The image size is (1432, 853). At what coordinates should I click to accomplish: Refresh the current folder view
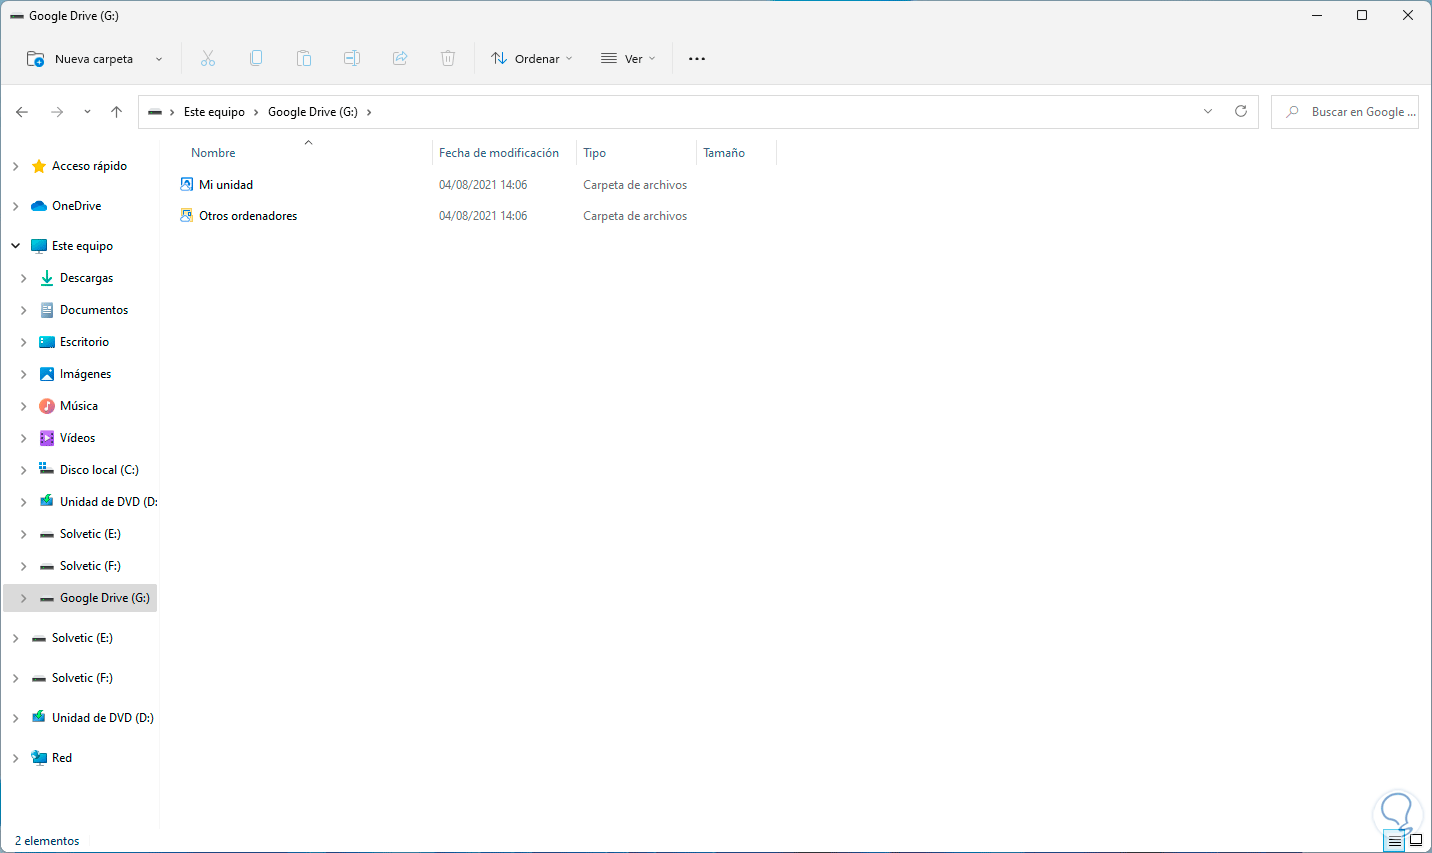pos(1241,112)
